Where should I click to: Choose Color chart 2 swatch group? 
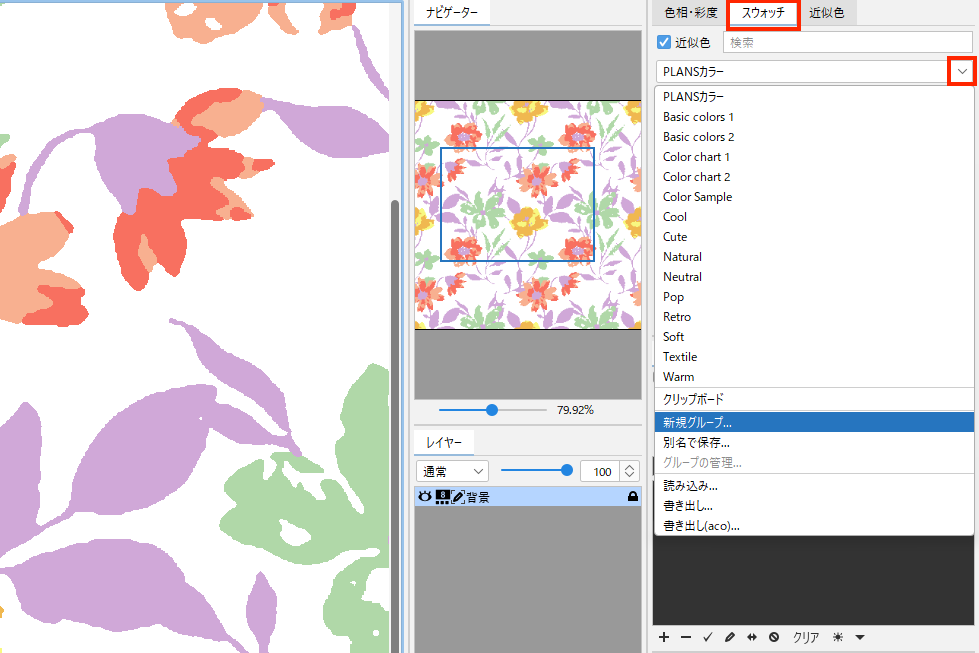pos(814,177)
